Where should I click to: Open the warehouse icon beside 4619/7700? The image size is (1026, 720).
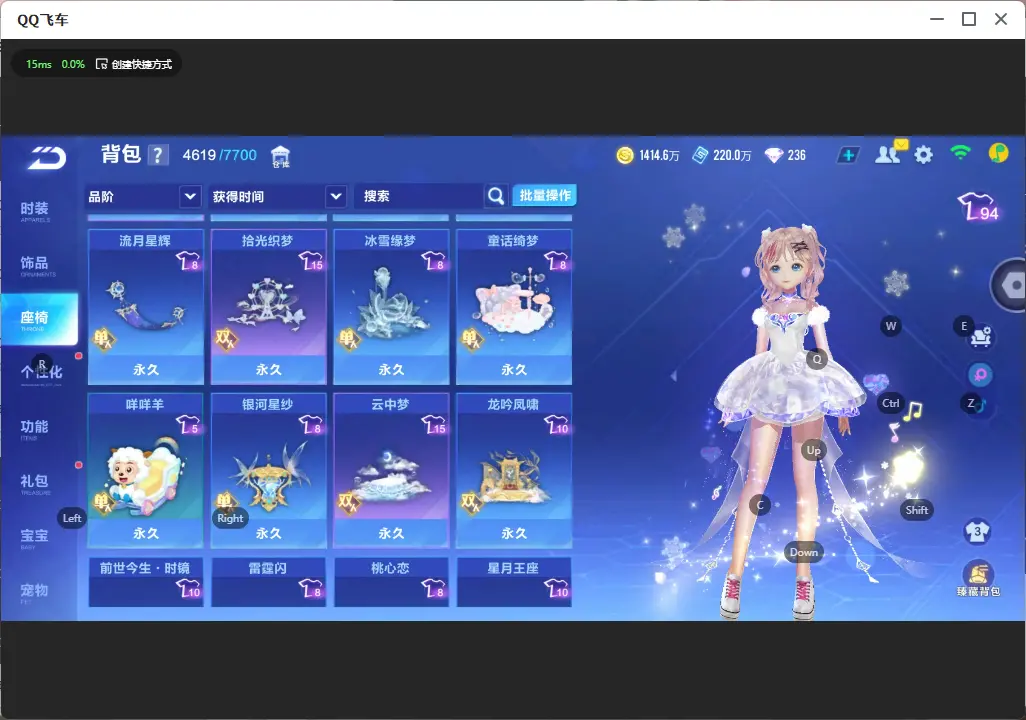tap(280, 156)
